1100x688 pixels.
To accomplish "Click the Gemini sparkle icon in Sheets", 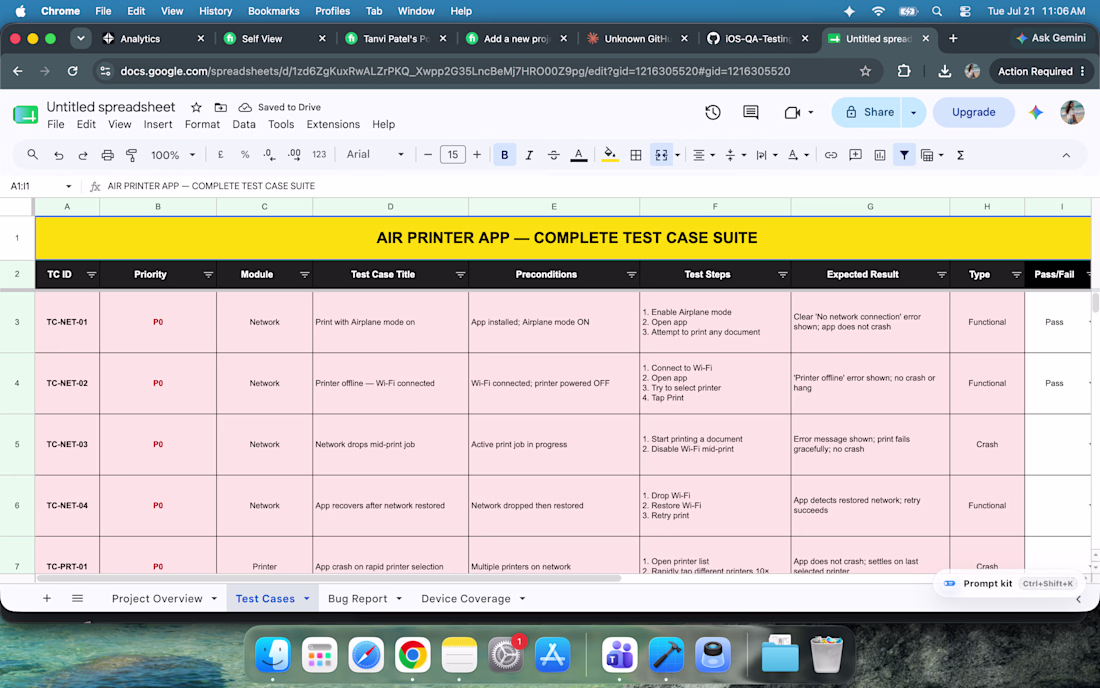I will click(x=1035, y=112).
